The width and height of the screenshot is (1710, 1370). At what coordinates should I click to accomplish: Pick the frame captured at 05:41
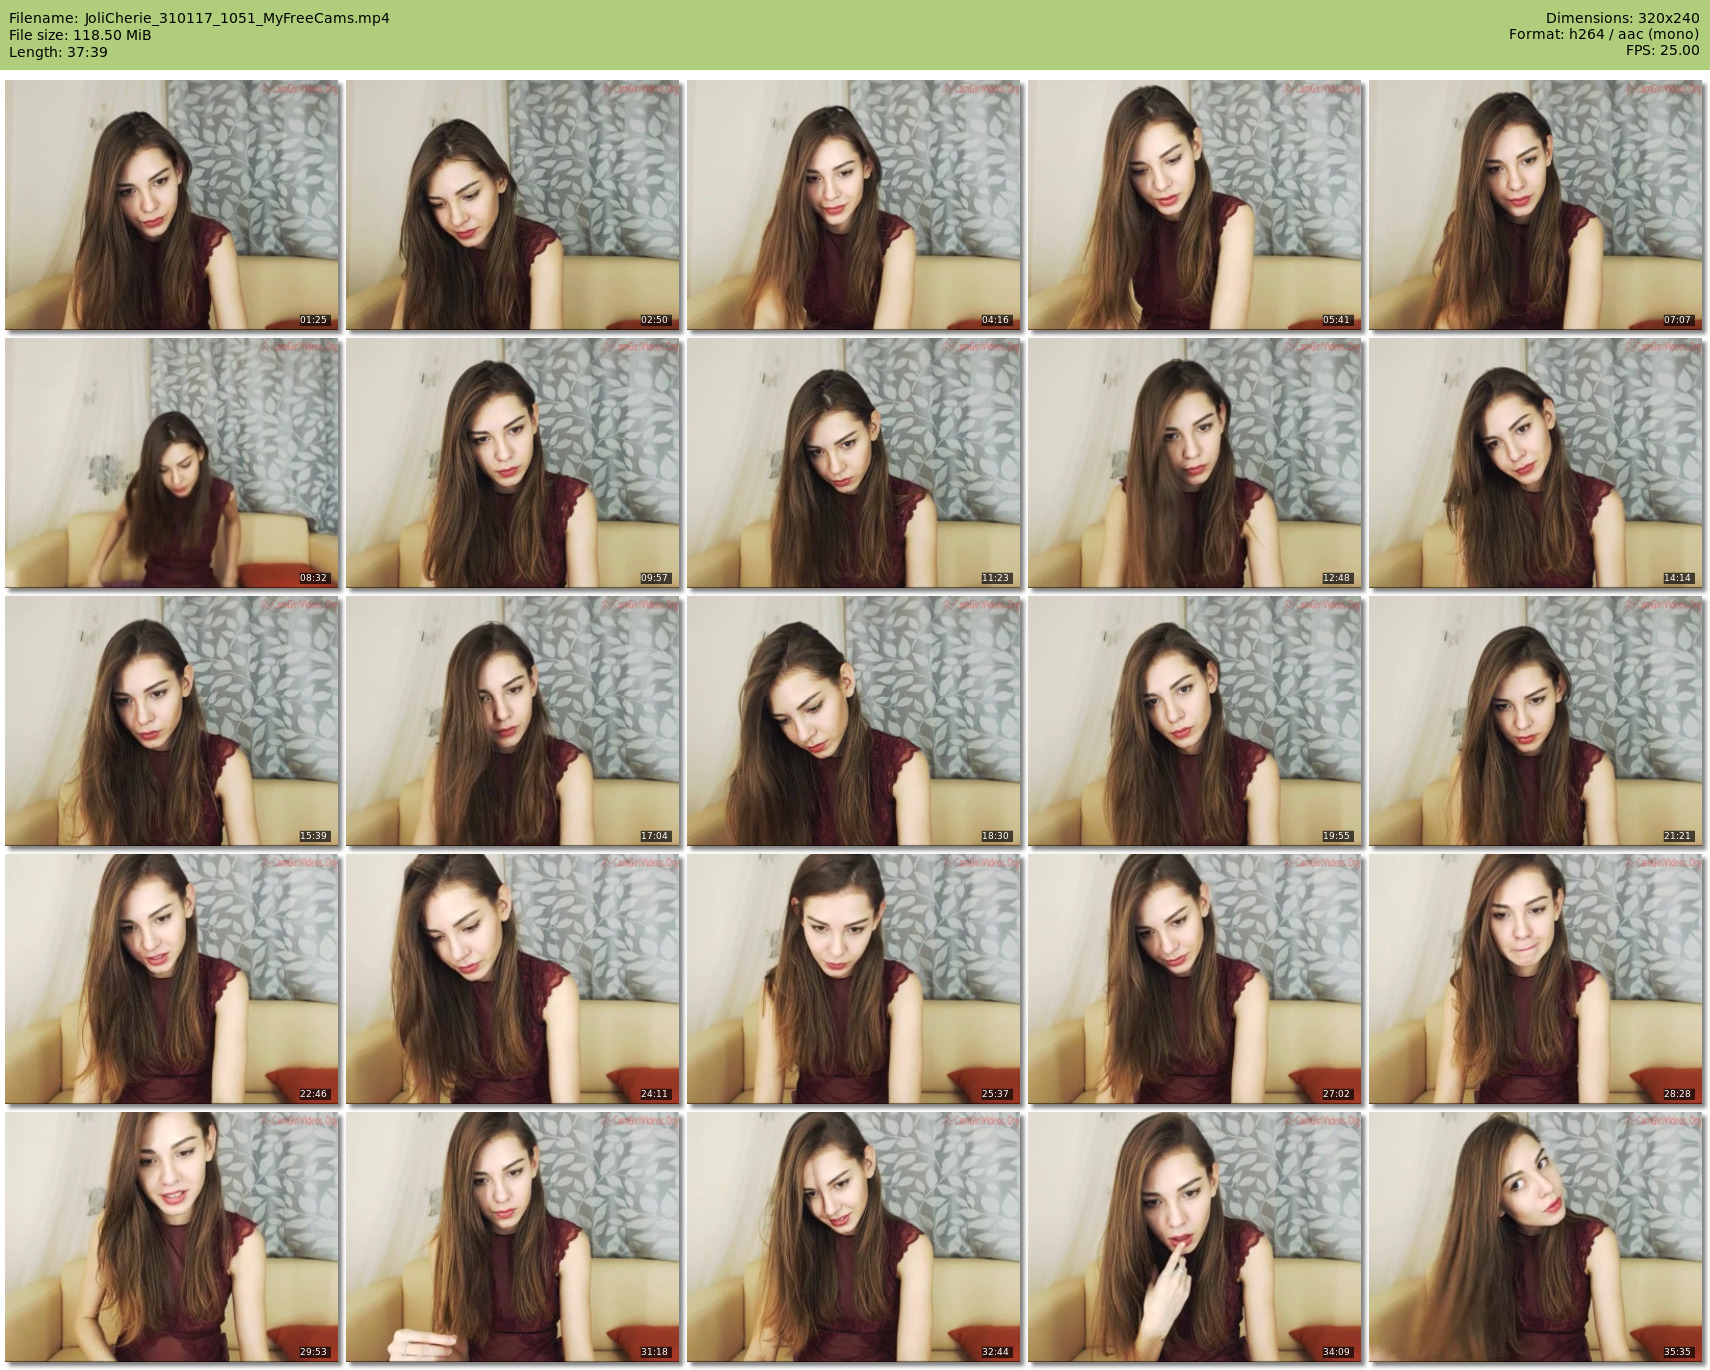(x=1195, y=205)
